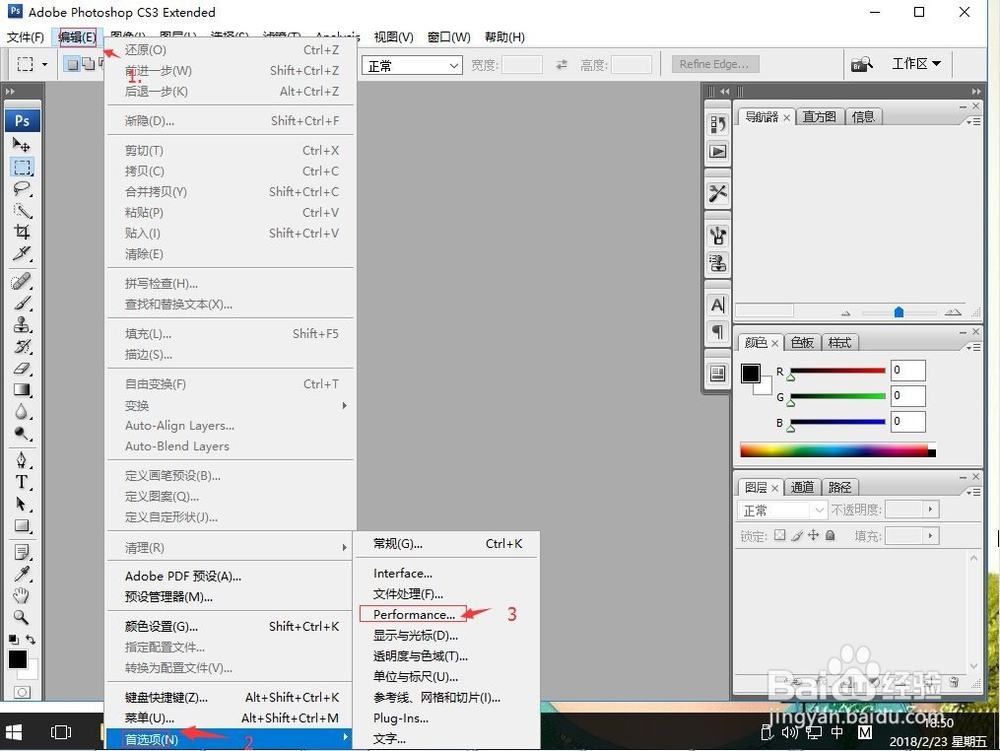Toggle Quick Mask mode button

pos(22,692)
